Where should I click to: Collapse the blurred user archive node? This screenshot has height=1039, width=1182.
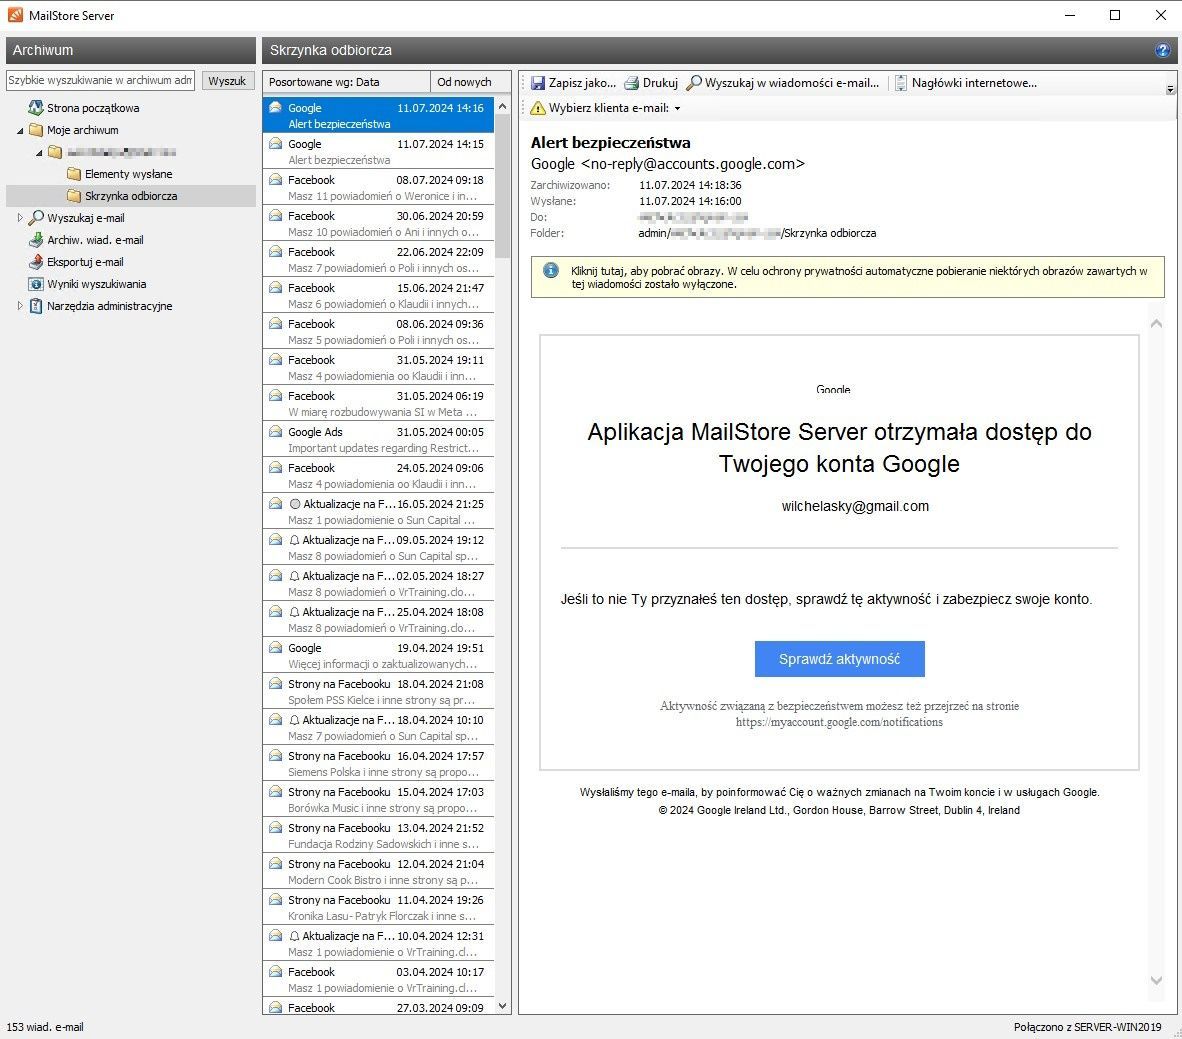(39, 152)
